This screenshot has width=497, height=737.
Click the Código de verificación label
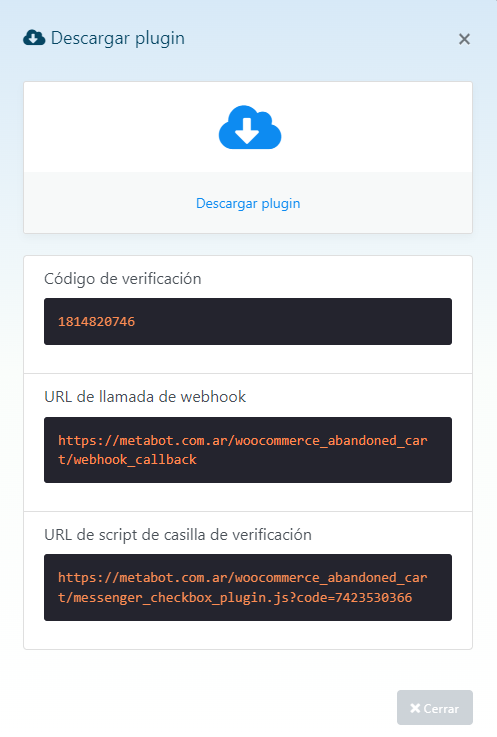coord(123,279)
